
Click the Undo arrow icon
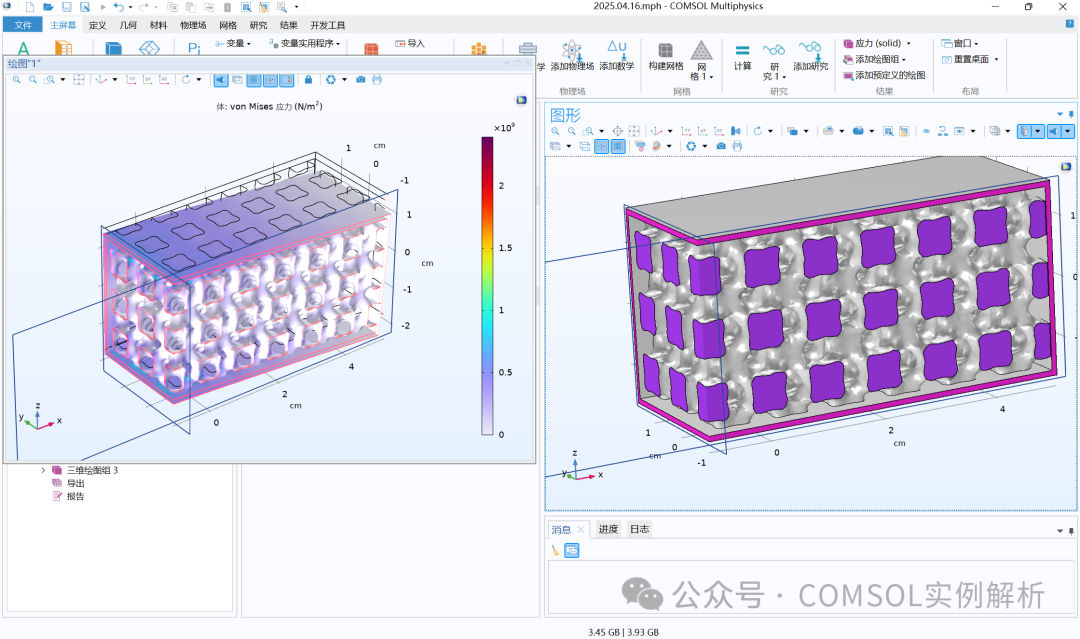[x=118, y=7]
